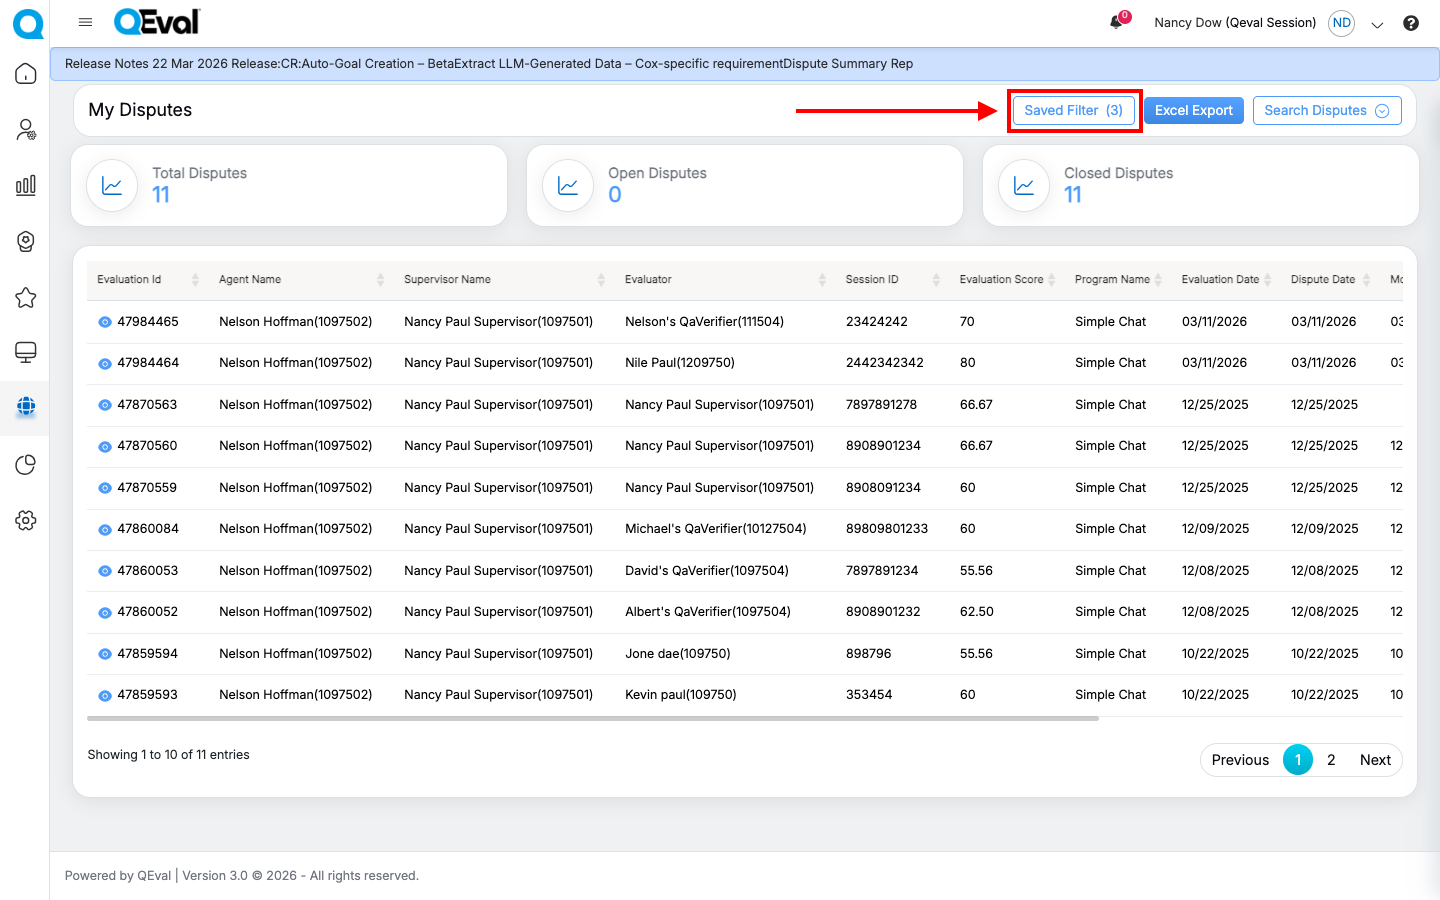
Task: Open the monitor icon in sidebar
Action: pos(26,352)
